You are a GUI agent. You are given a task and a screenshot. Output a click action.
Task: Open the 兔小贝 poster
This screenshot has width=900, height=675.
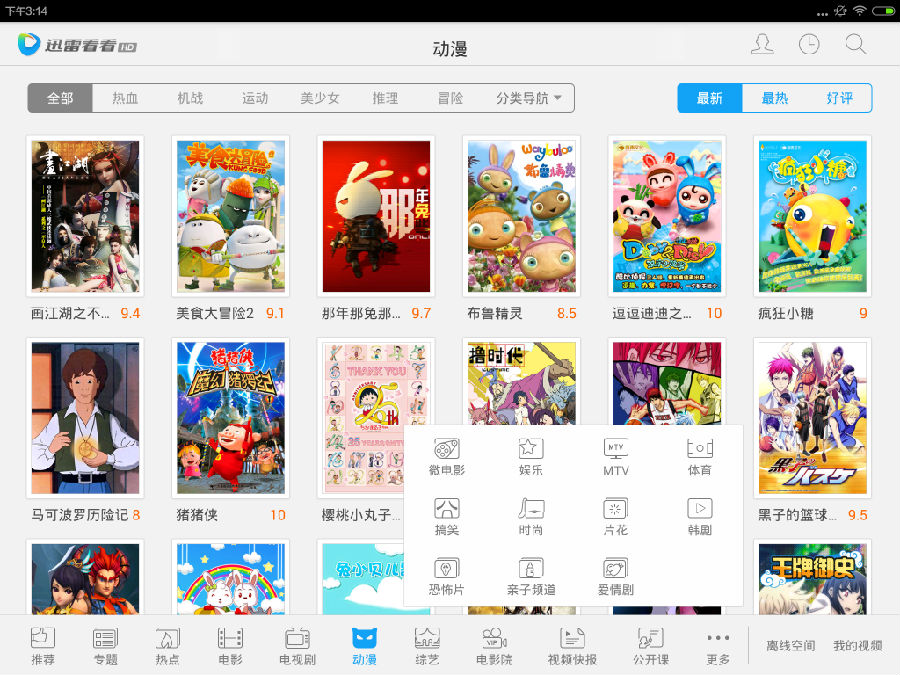[360, 577]
